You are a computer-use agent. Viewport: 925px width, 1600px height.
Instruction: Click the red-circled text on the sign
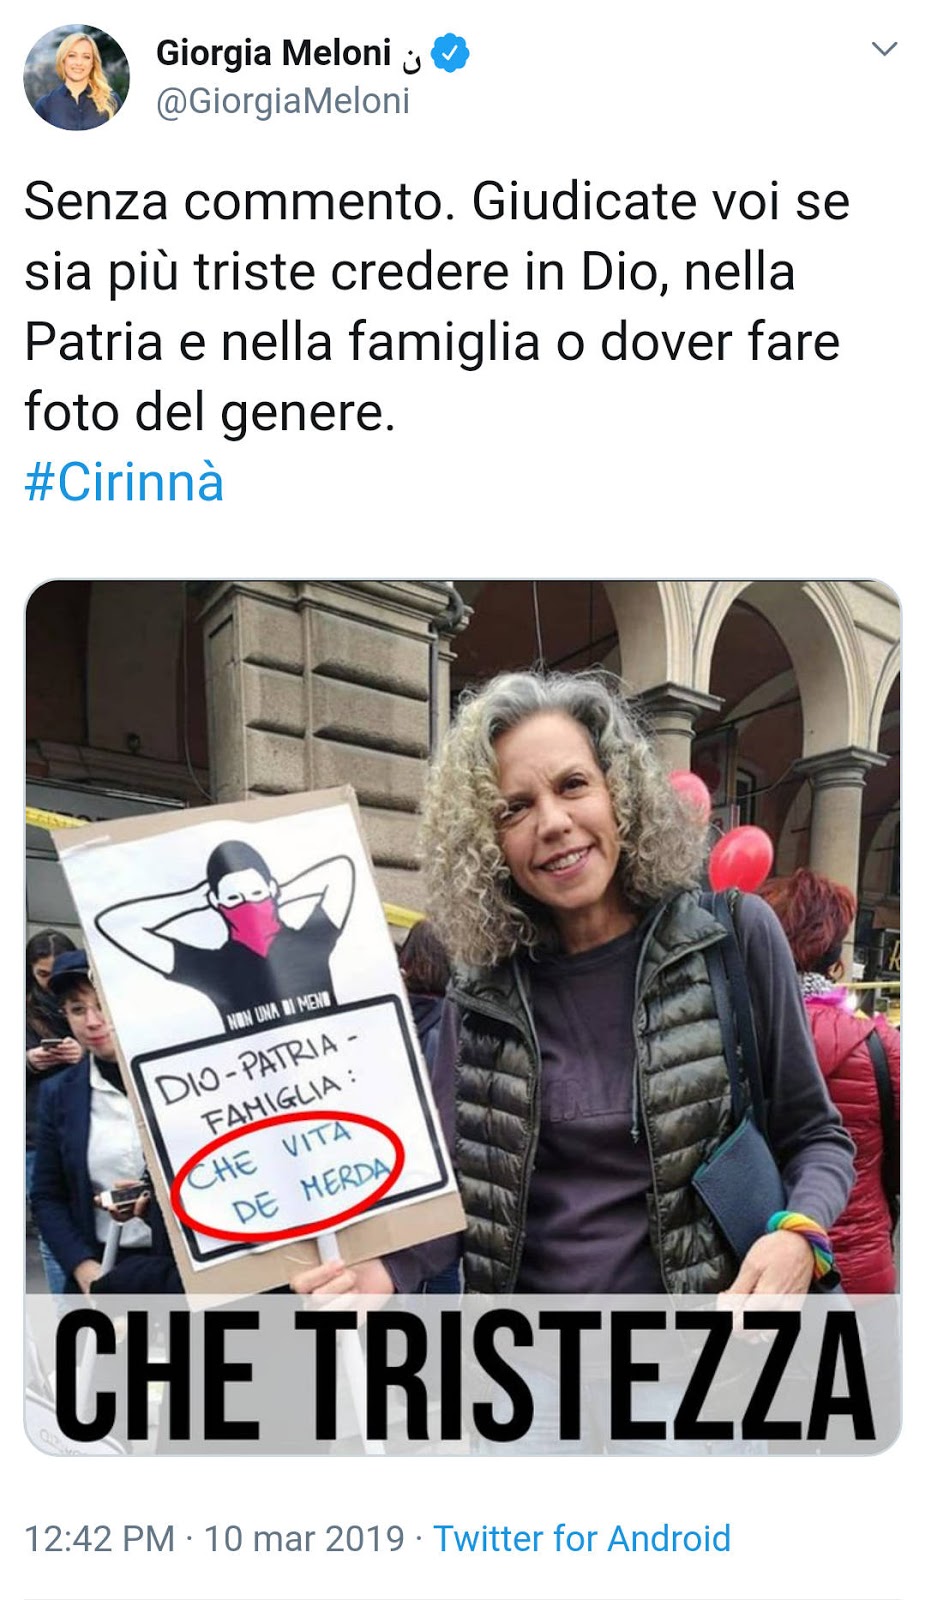tap(287, 1172)
